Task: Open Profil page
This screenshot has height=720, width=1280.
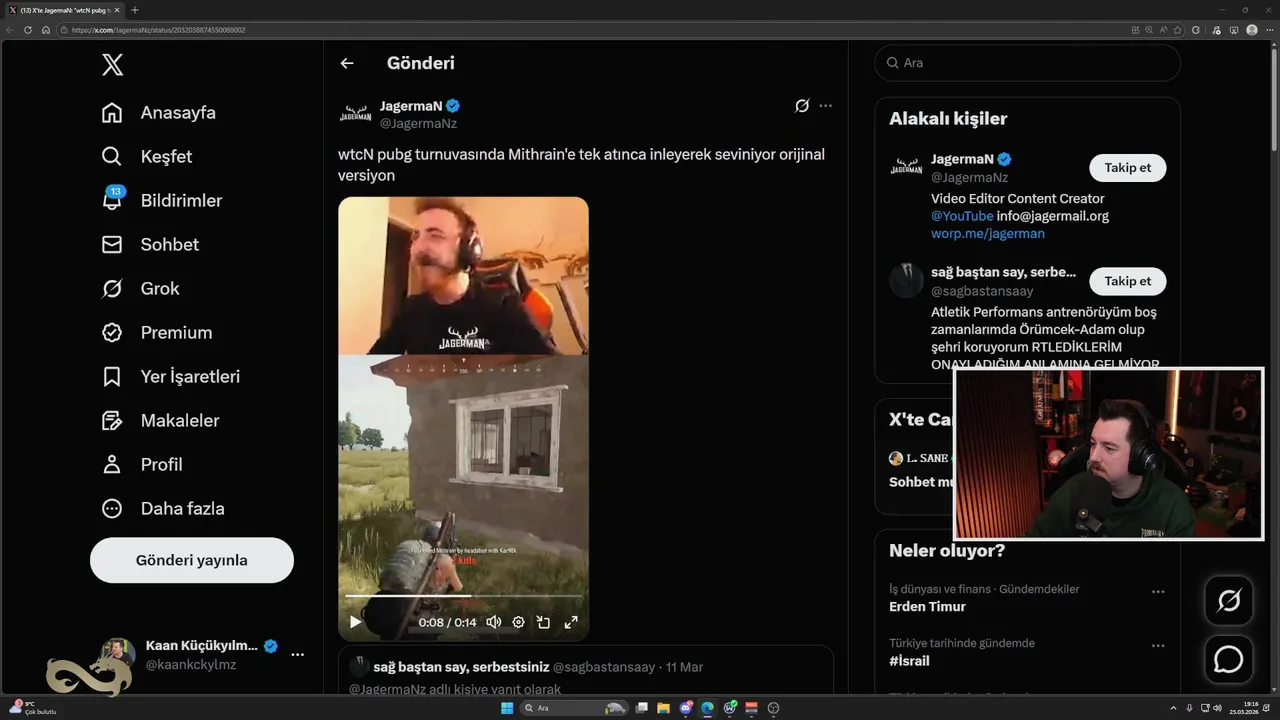Action: [x=142, y=464]
